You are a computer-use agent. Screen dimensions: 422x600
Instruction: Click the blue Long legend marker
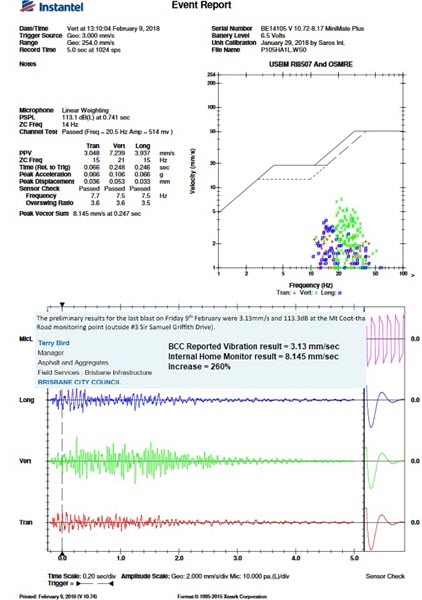(x=340, y=293)
